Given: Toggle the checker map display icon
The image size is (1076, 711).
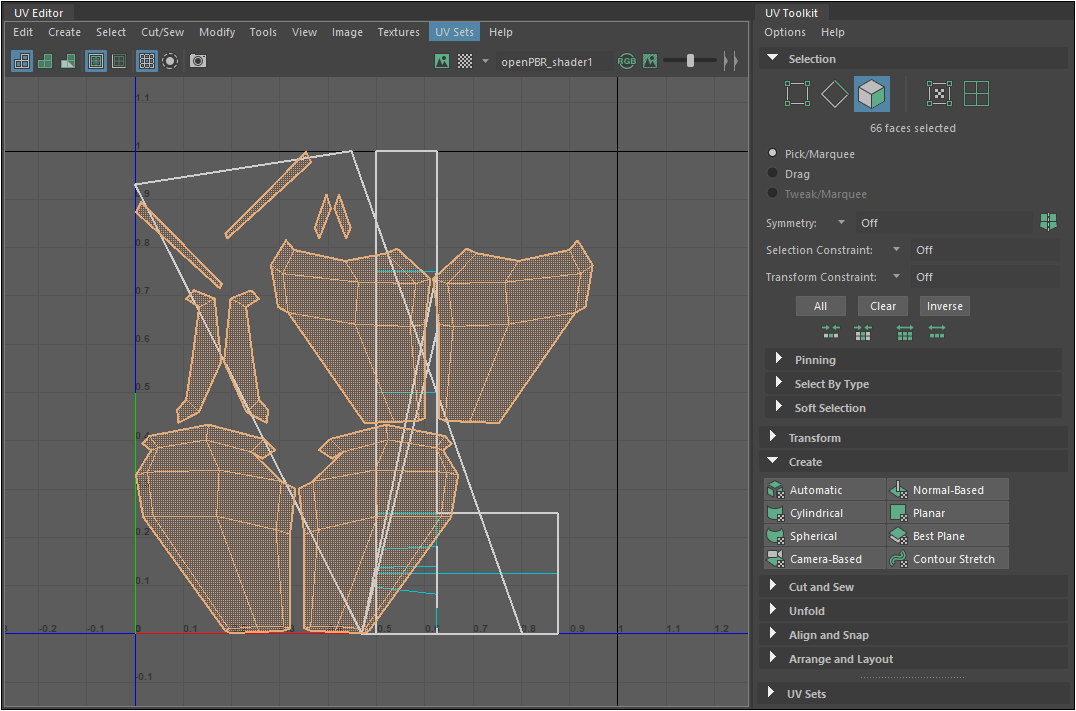Looking at the screenshot, I should pos(465,61).
